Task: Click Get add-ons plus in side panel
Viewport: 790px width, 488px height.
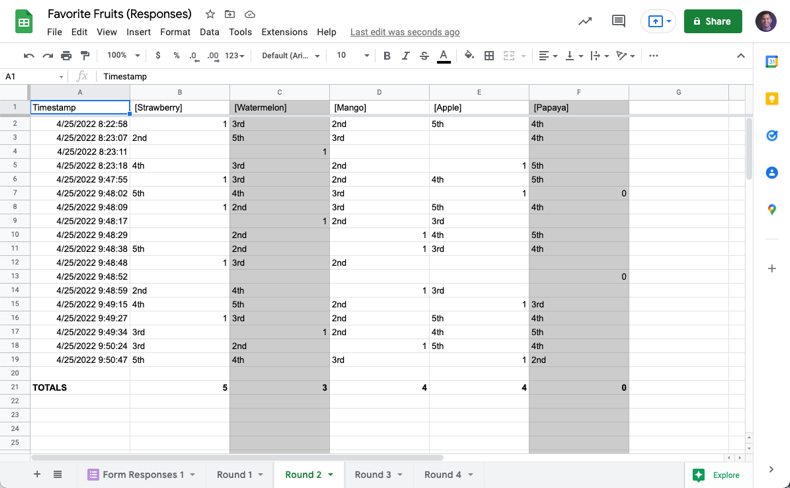Action: tap(771, 268)
